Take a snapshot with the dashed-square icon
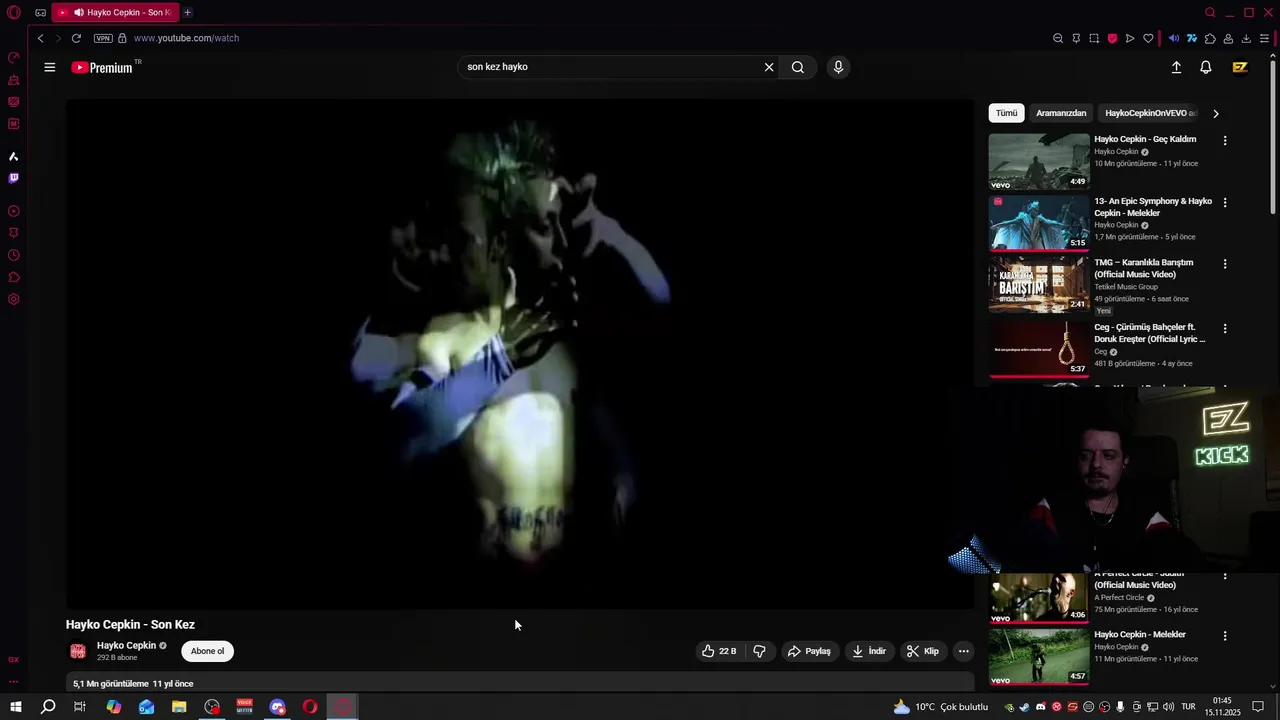This screenshot has height=720, width=1280. [x=1094, y=38]
